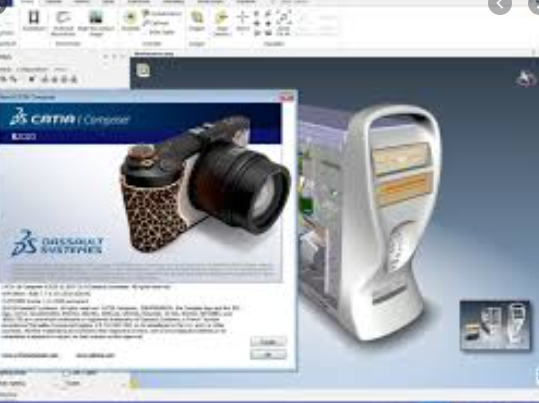Click the yellow-highlighted large icon in the middle ribbon group
This screenshot has height=403, width=539.
pos(130,18)
